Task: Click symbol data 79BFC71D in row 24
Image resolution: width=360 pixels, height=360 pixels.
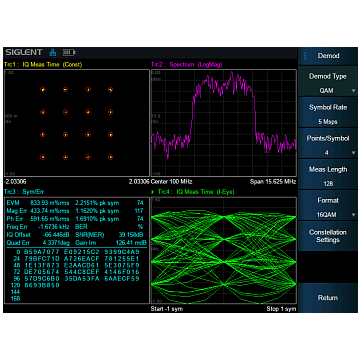Action: tap(42, 258)
